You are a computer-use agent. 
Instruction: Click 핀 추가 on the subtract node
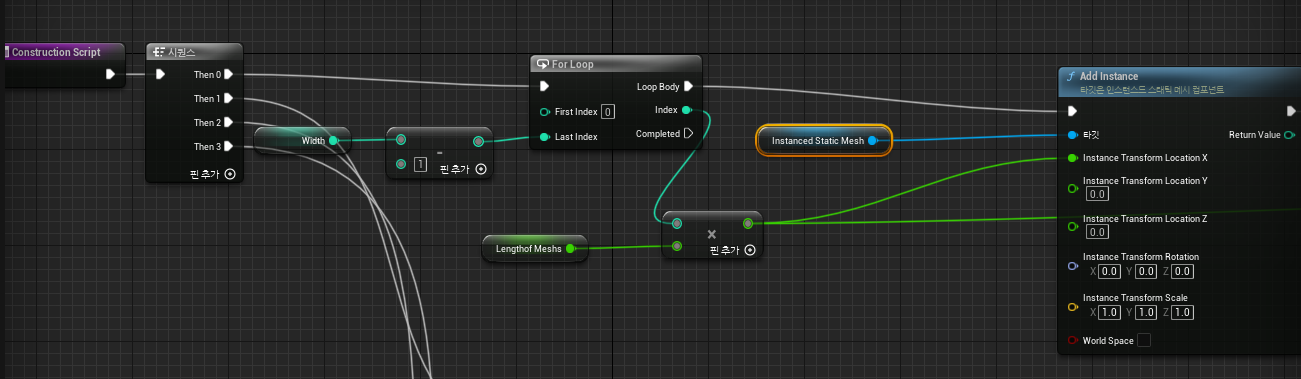click(463, 168)
